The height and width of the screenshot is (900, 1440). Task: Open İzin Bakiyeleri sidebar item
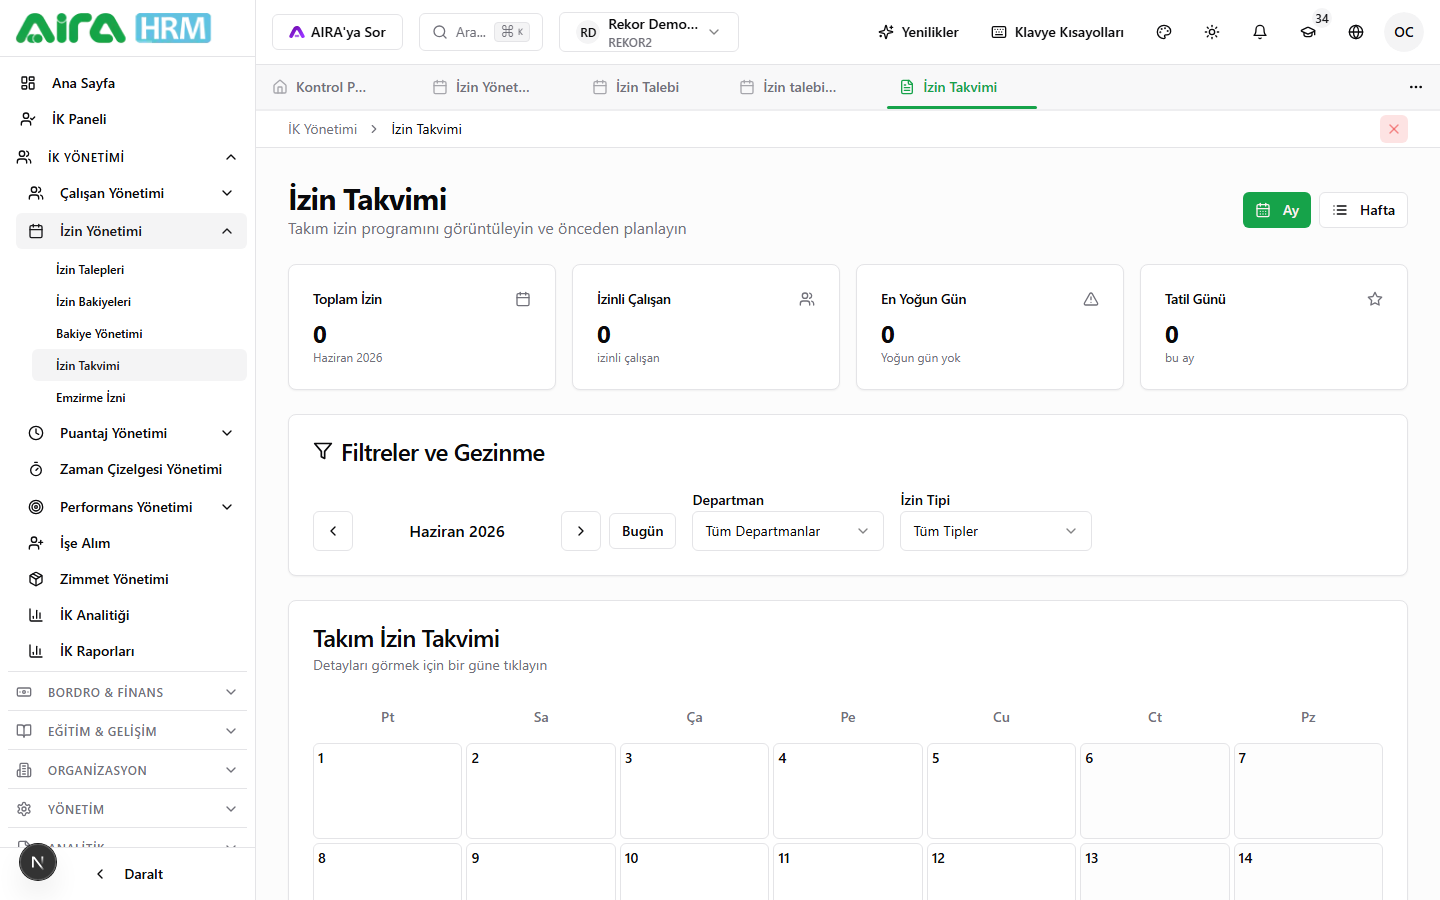click(x=139, y=302)
